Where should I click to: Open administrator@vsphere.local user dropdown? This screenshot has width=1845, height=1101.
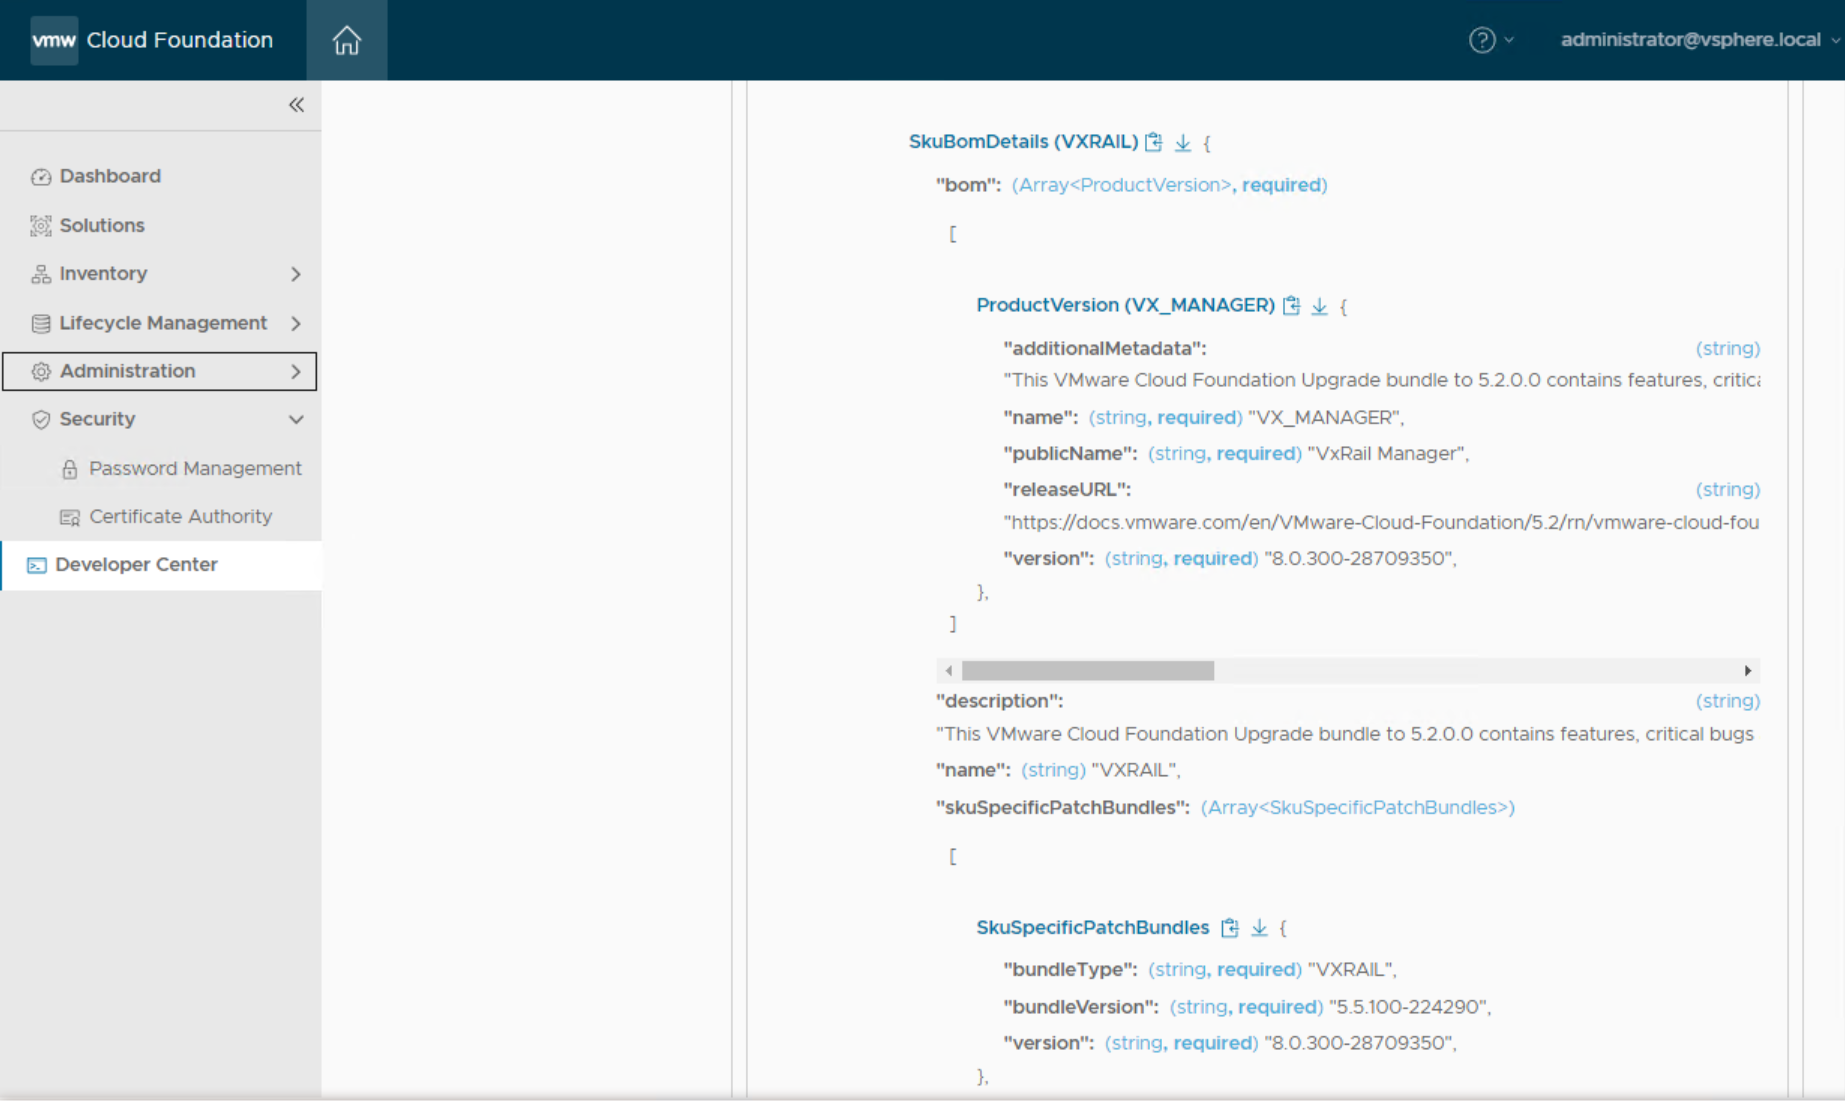[1698, 40]
